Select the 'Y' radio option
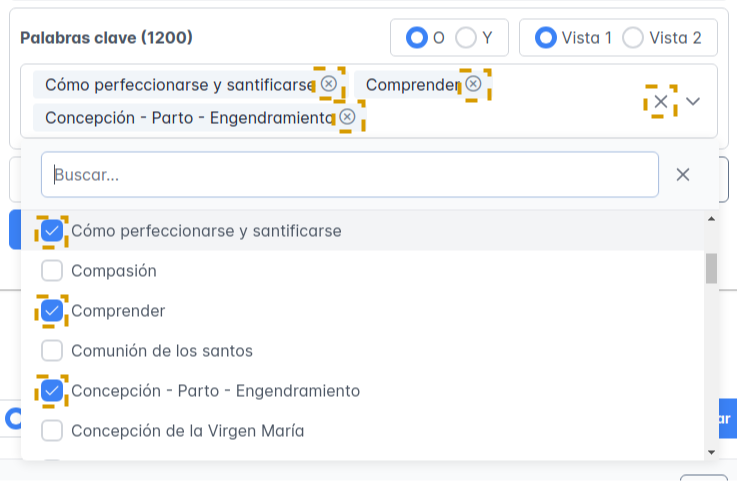This screenshot has width=737, height=481. click(466, 38)
